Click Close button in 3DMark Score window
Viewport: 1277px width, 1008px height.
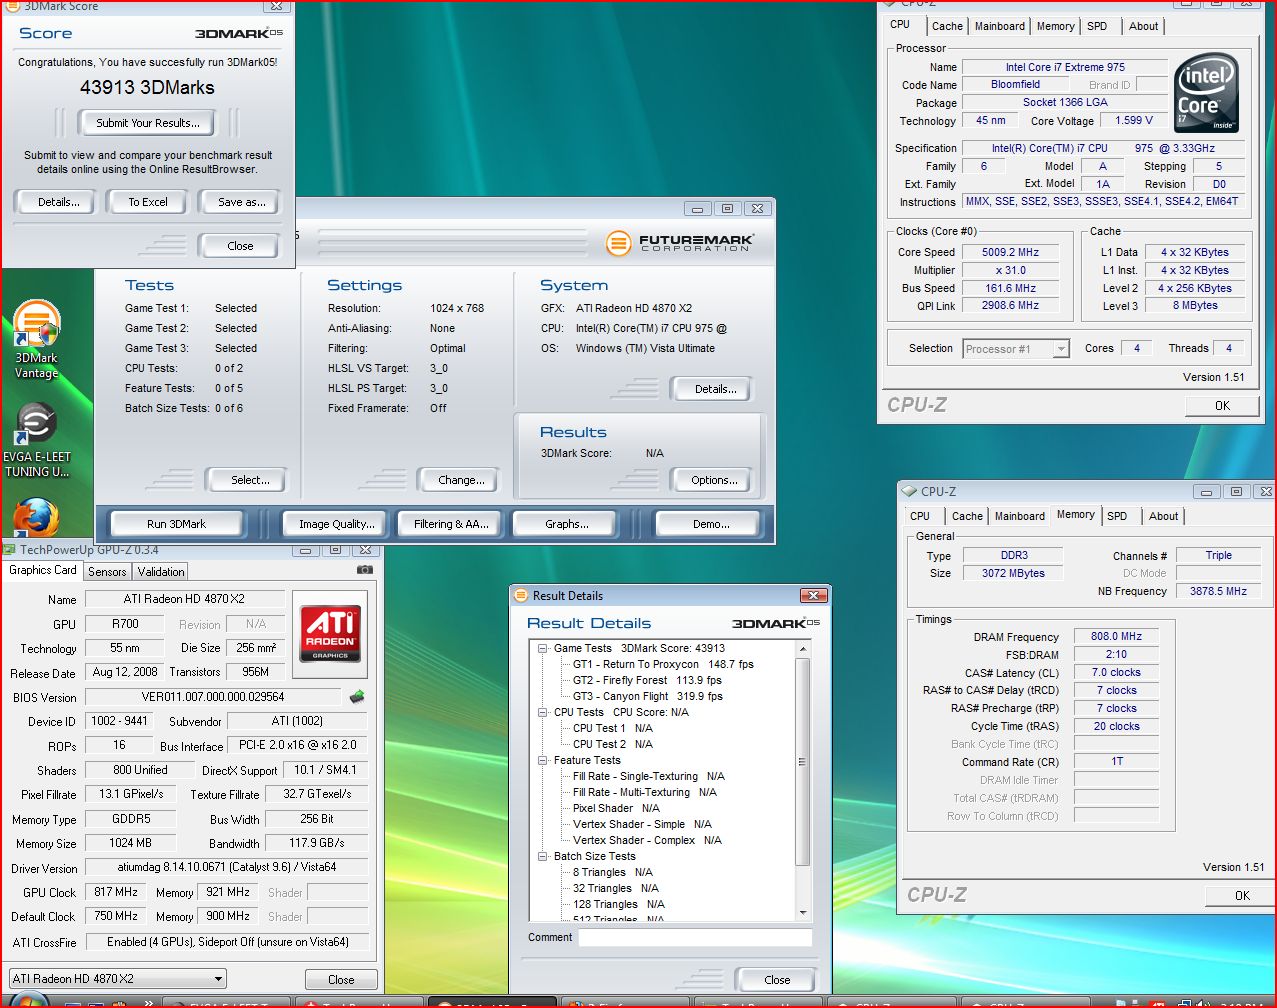(240, 246)
